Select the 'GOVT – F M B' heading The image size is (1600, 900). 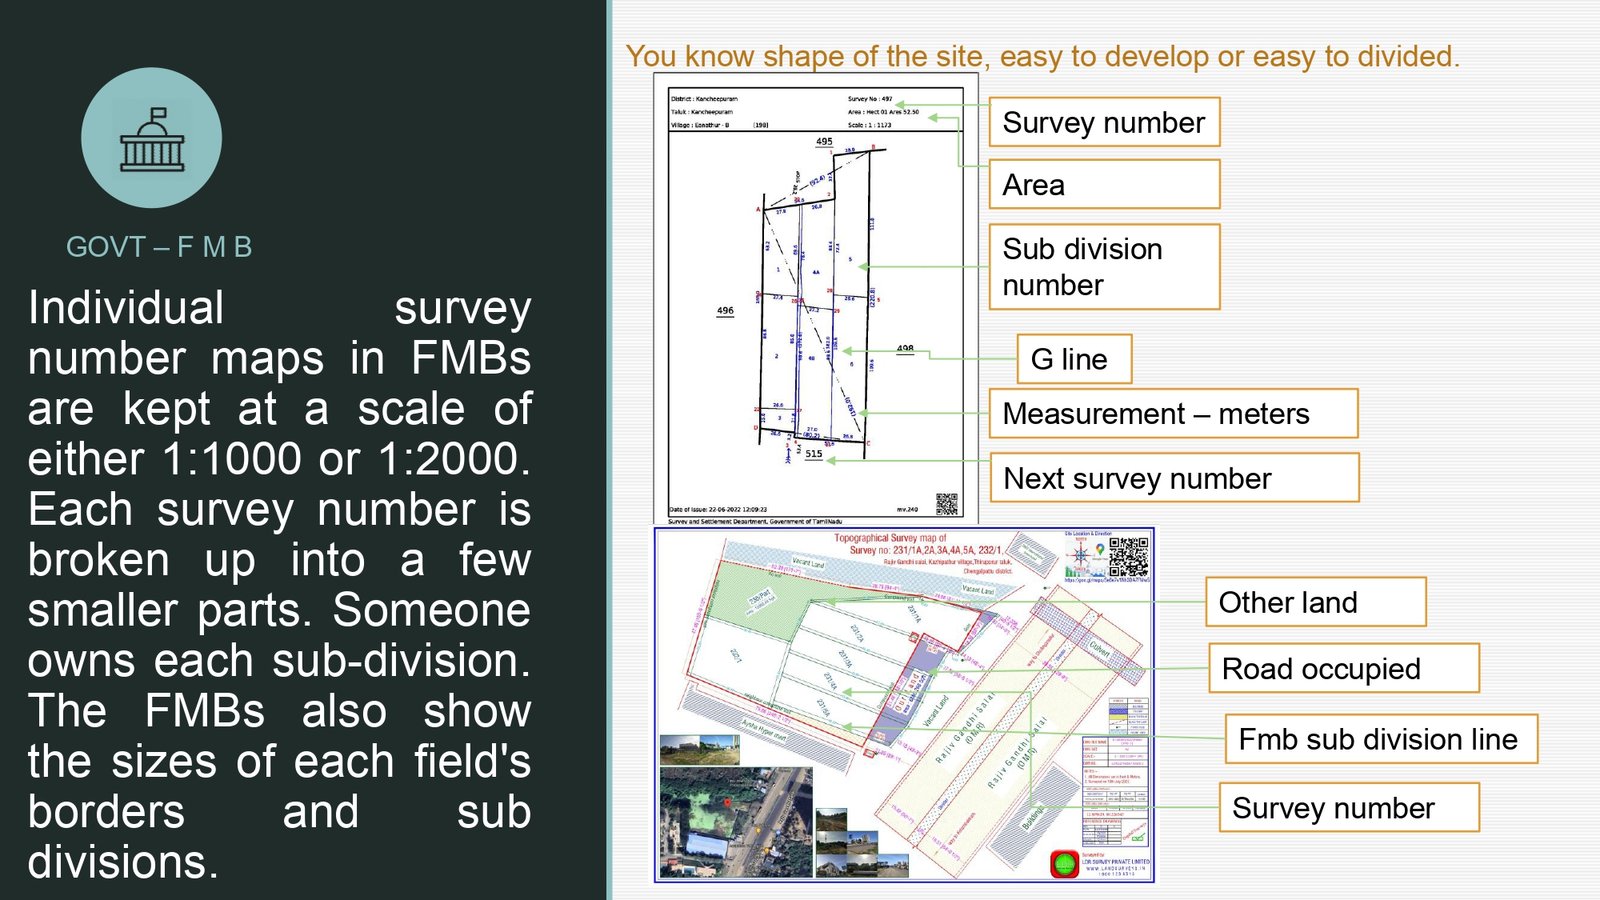tap(159, 247)
